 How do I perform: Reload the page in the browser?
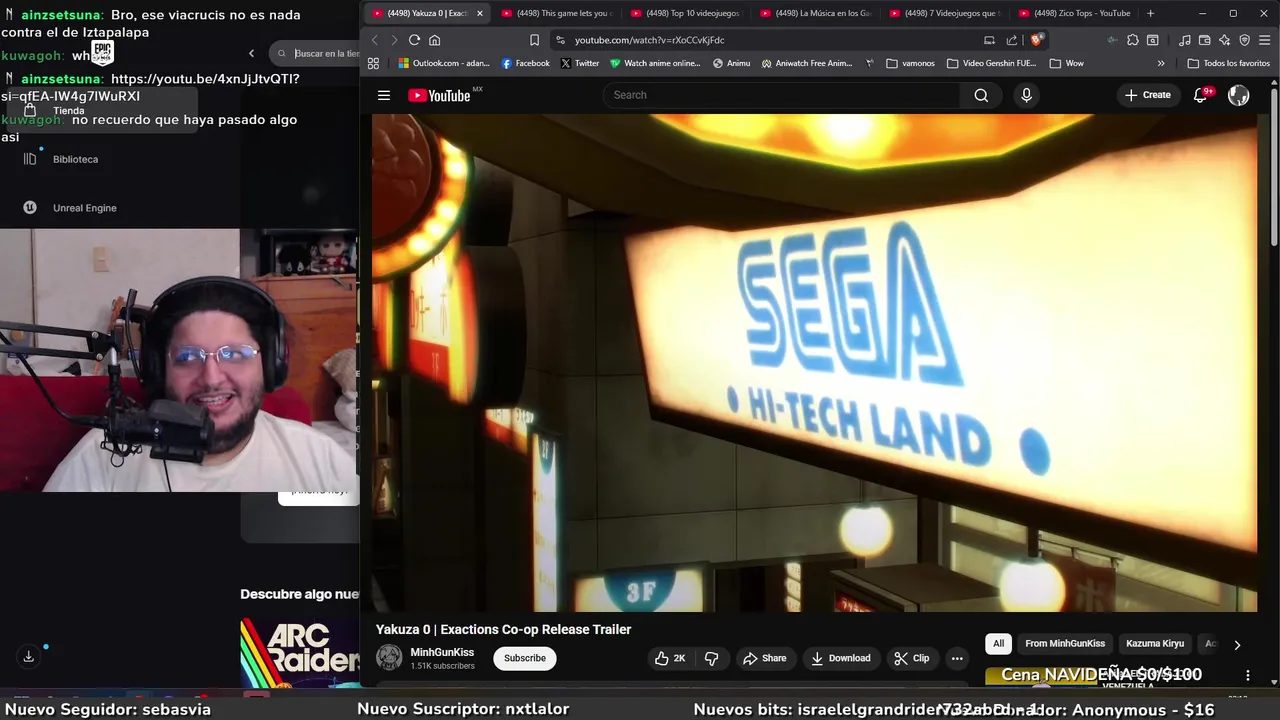(x=414, y=40)
